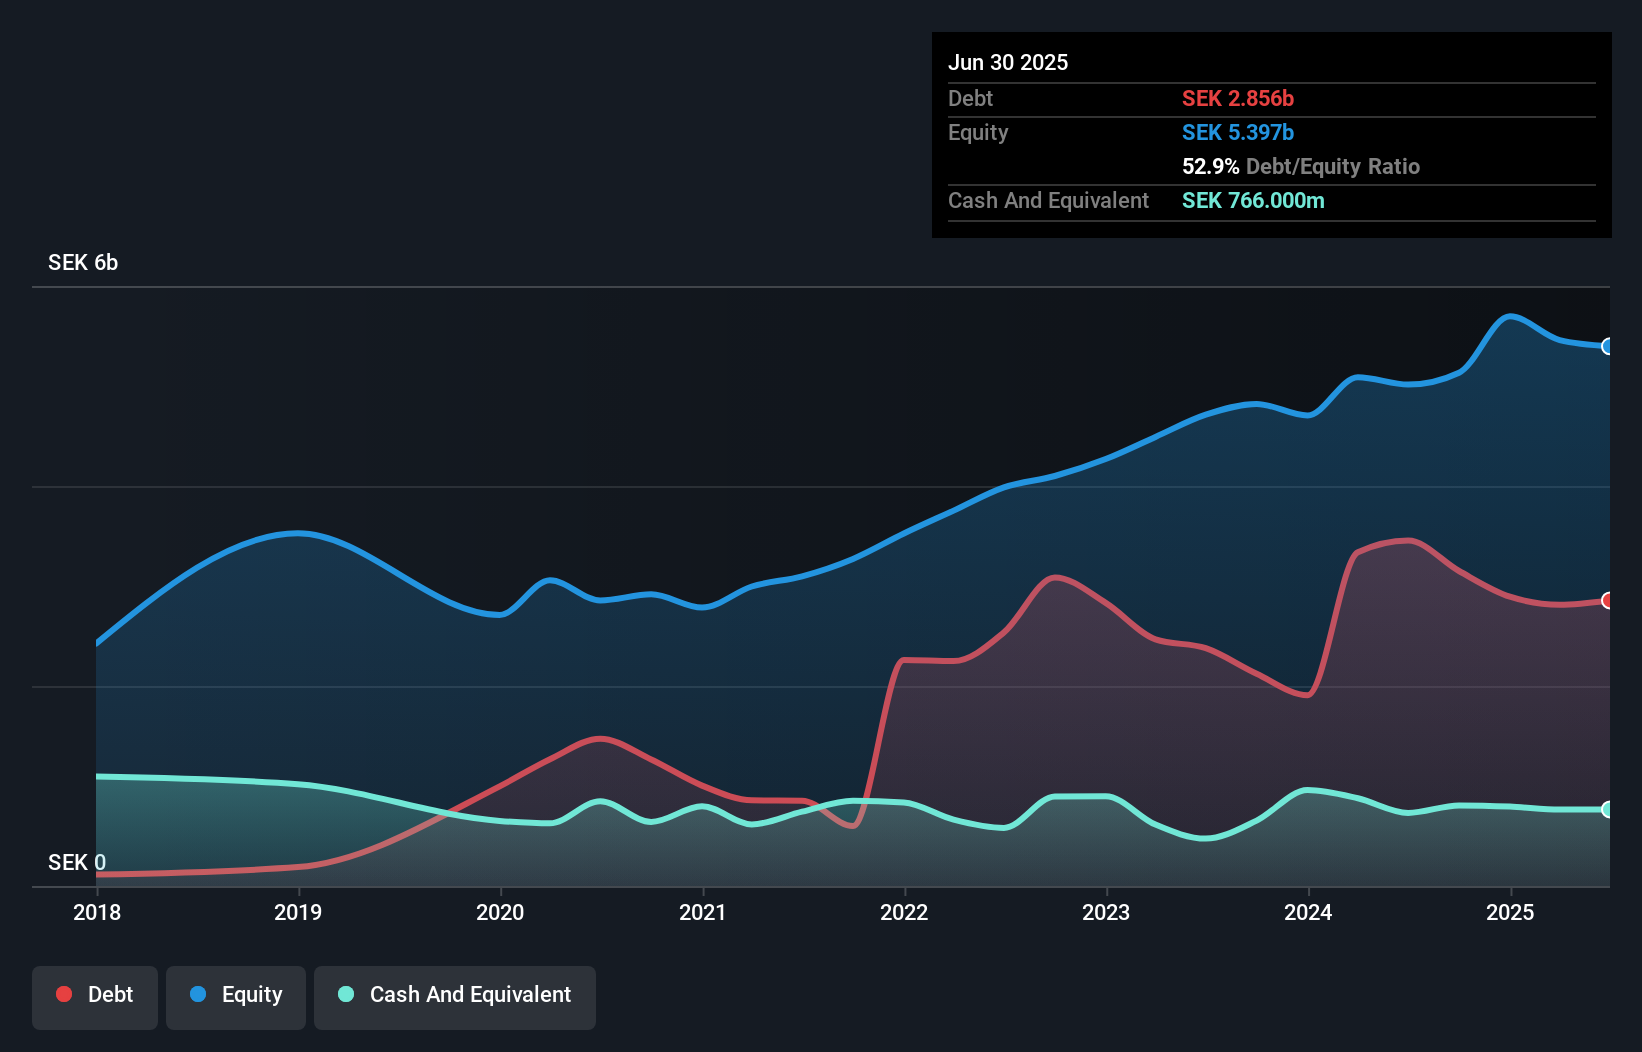Image resolution: width=1642 pixels, height=1052 pixels.
Task: Click the teal Cash And Equivalent legend dot
Action: tap(346, 994)
